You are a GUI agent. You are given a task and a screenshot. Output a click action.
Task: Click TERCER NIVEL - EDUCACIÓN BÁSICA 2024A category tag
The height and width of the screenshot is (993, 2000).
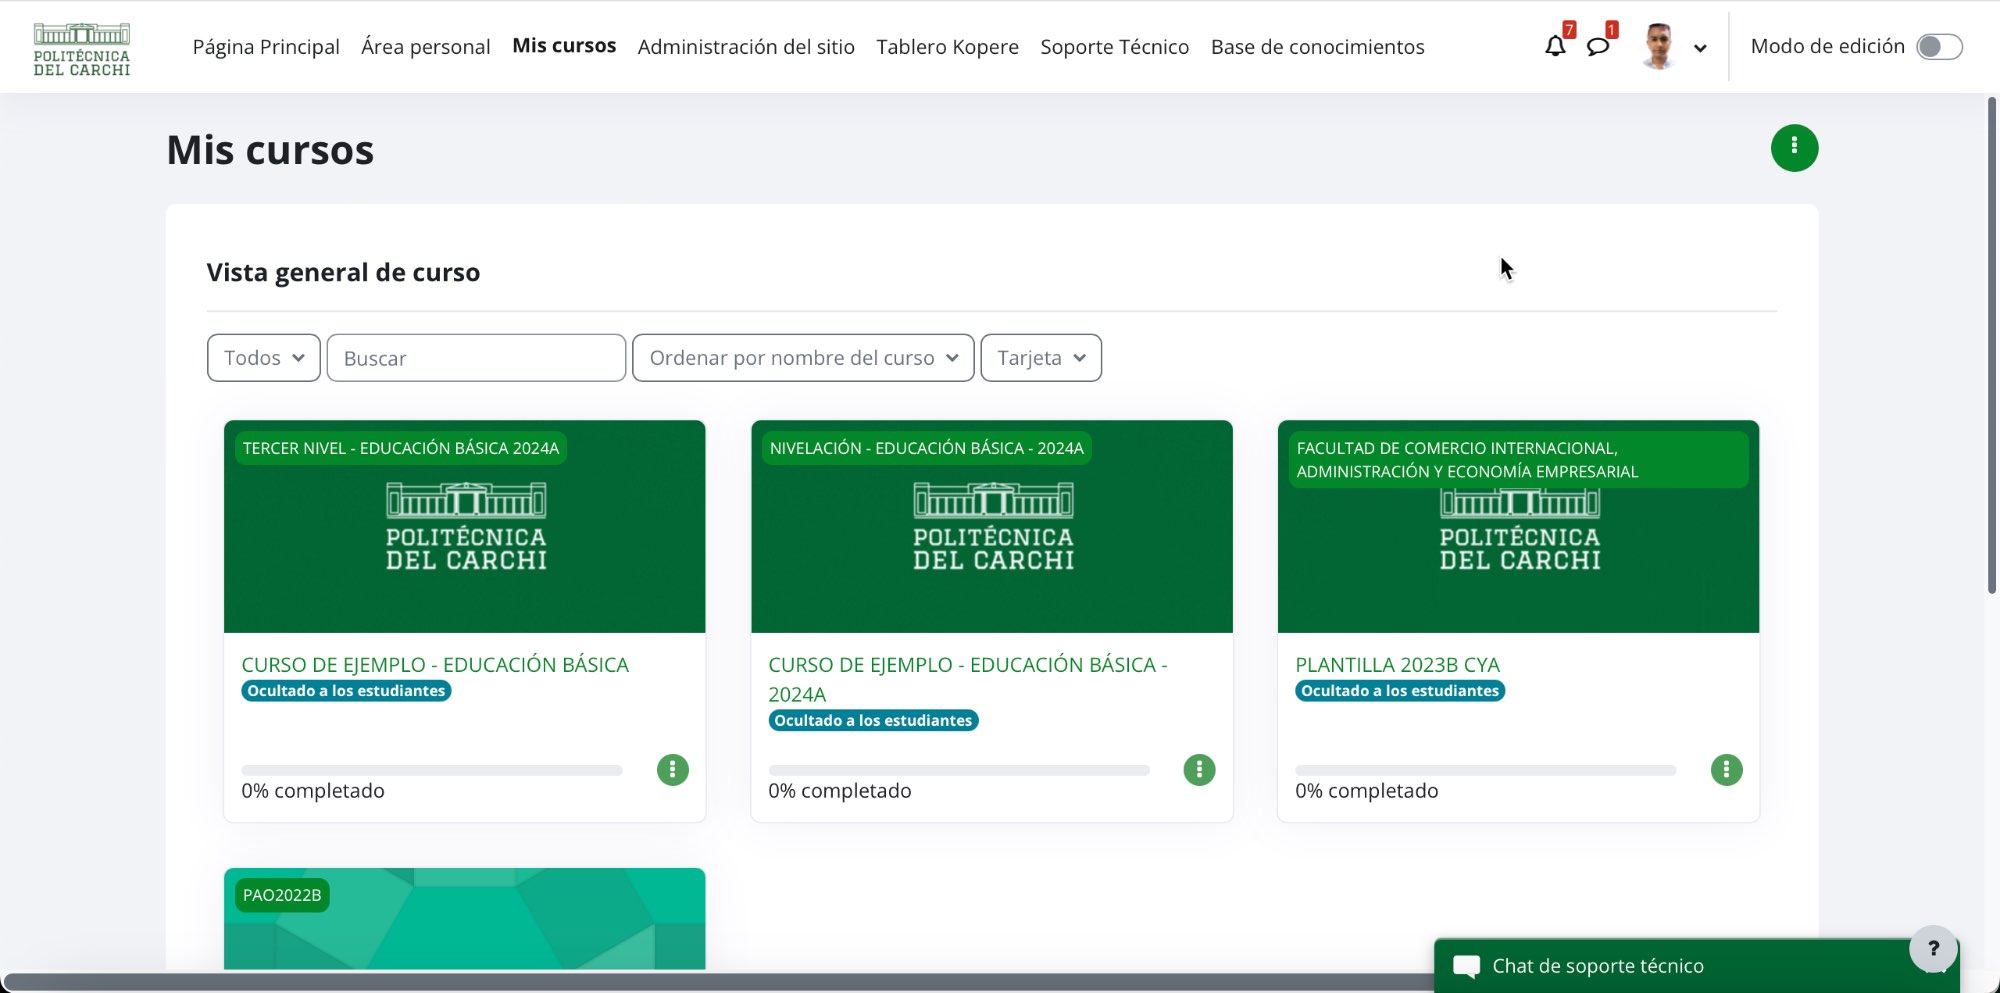coord(400,448)
